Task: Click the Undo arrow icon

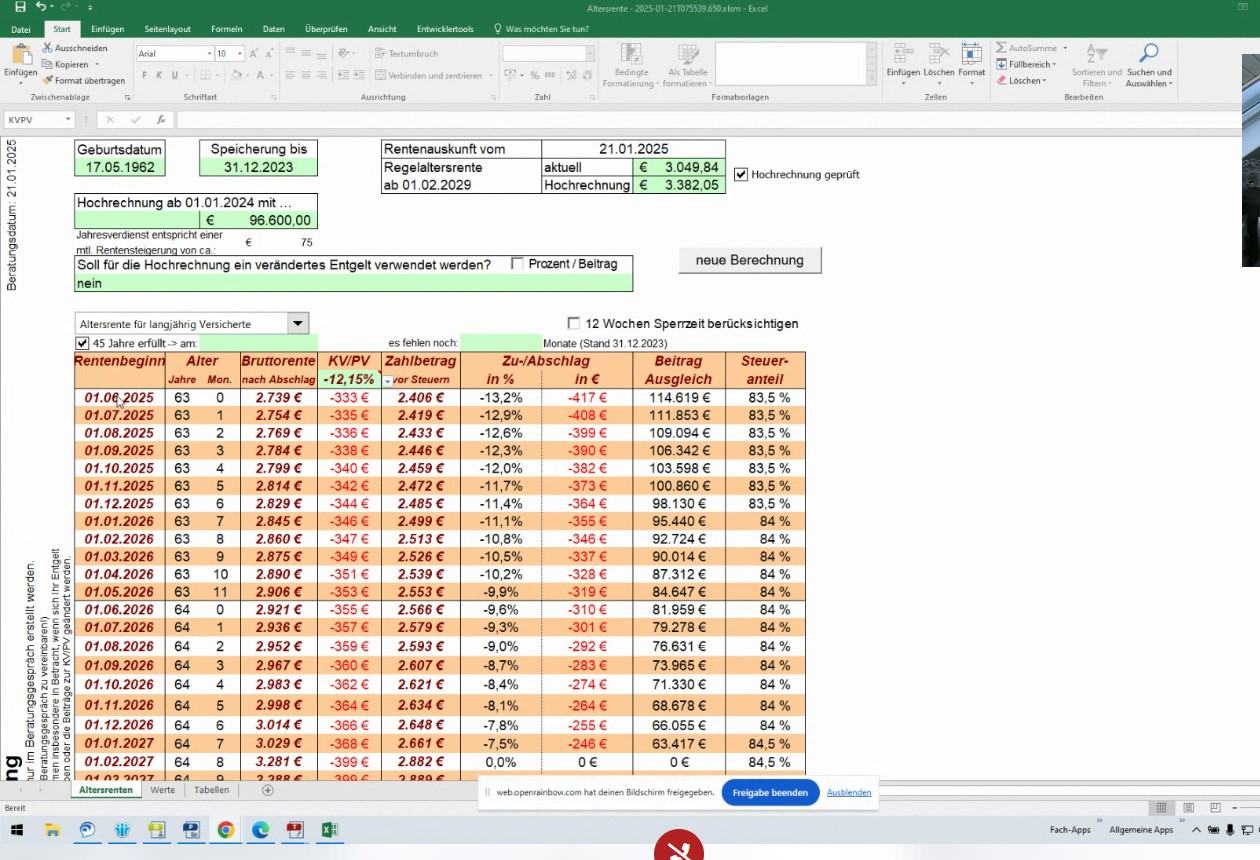Action: [41, 7]
